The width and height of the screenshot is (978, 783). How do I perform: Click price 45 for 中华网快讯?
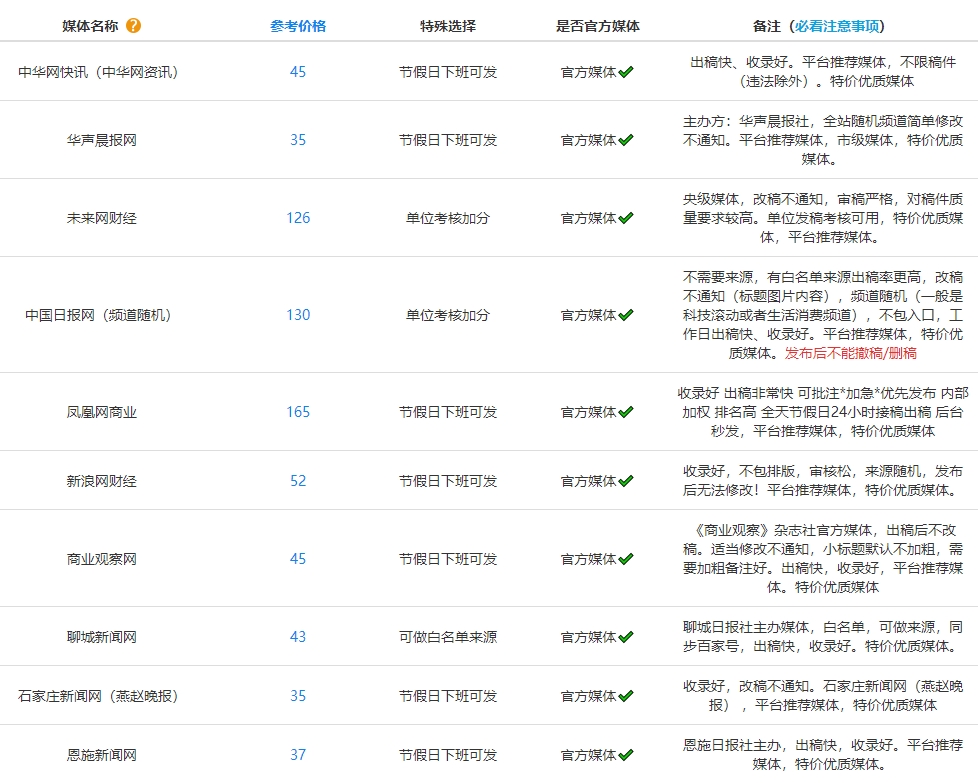point(298,72)
